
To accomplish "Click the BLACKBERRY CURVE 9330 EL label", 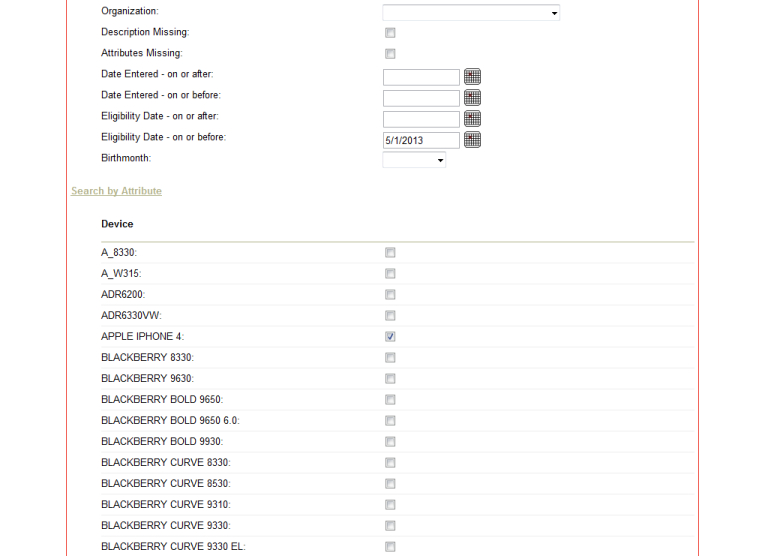I will coord(173,546).
